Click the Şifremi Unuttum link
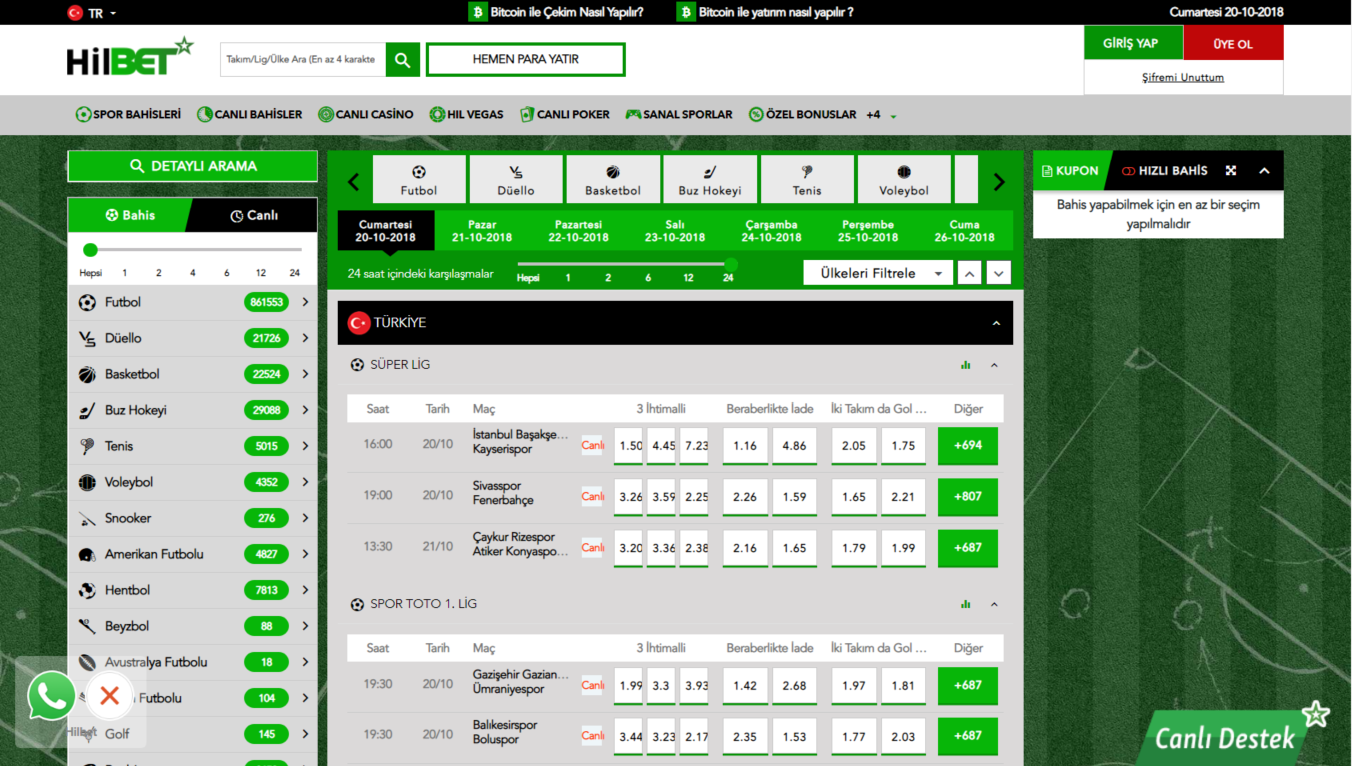 coord(1183,77)
